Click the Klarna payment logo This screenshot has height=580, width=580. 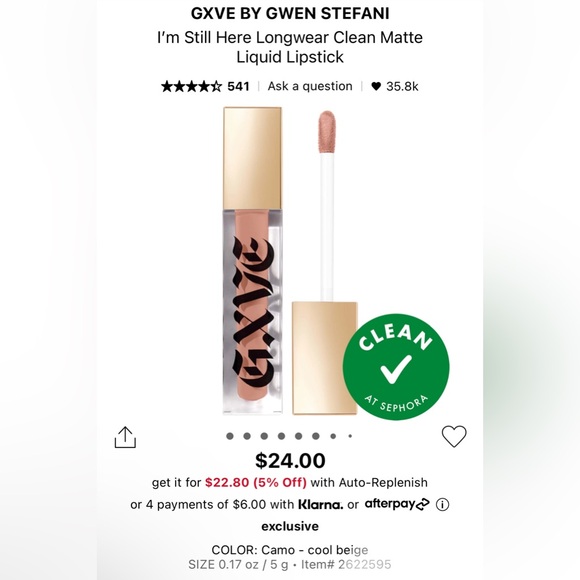pyautogui.click(x=321, y=505)
